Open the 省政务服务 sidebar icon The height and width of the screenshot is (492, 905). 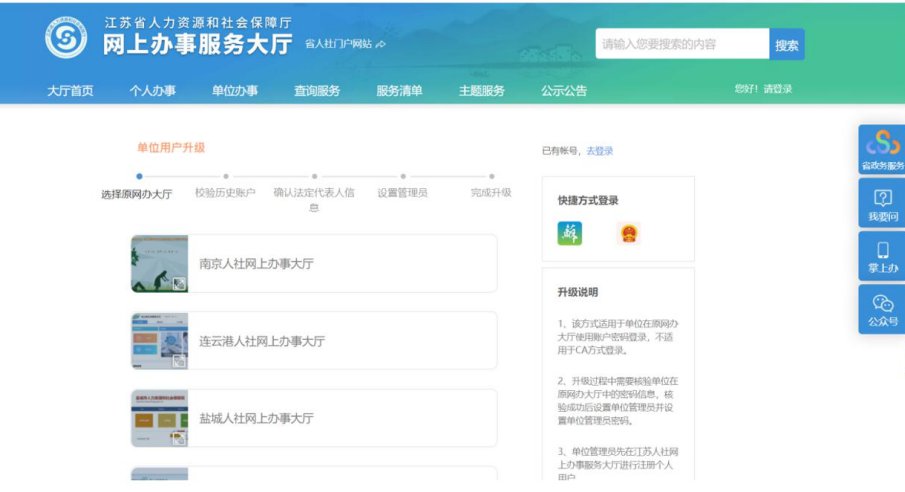[882, 149]
